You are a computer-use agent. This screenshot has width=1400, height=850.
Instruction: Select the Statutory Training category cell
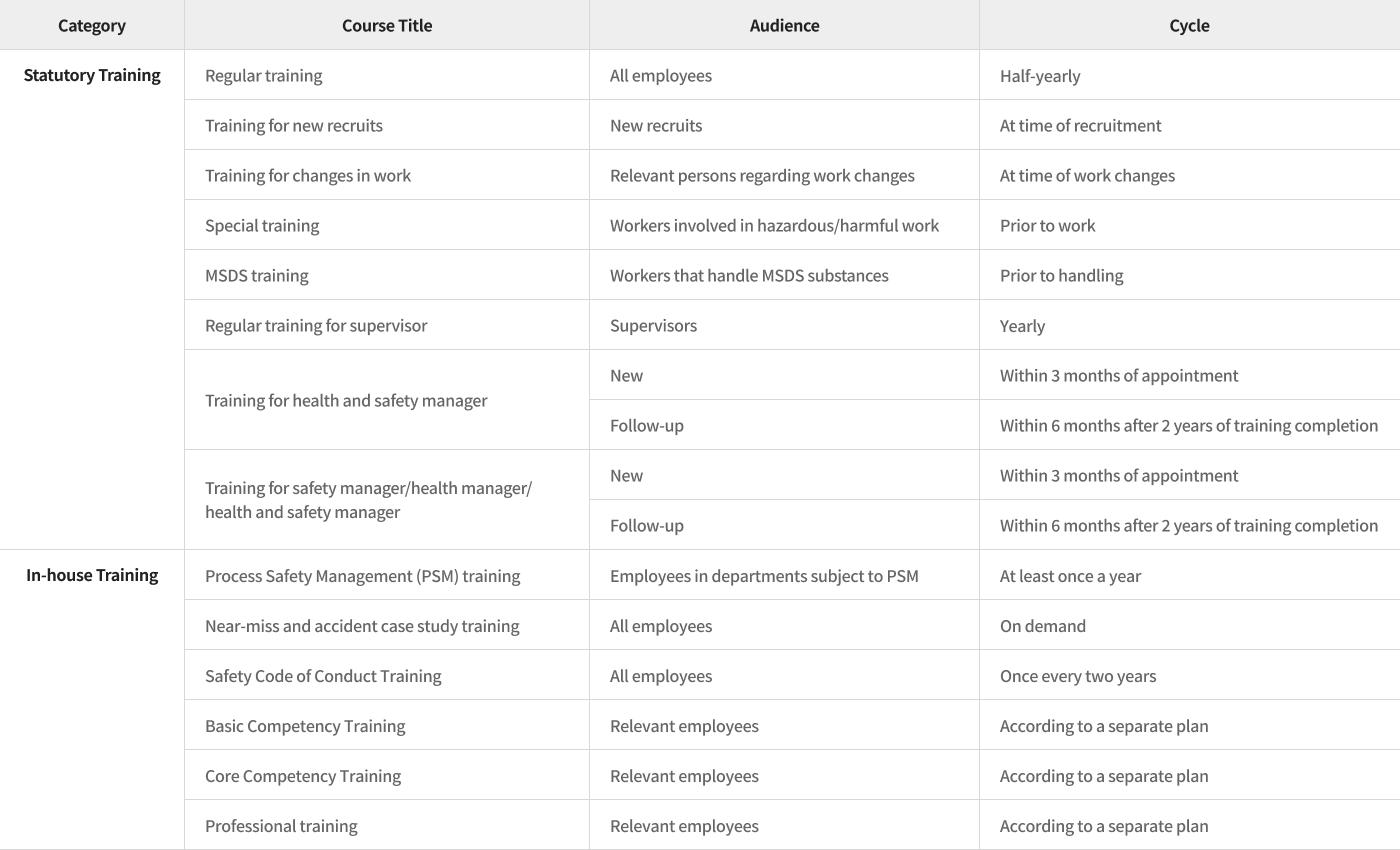[92, 76]
